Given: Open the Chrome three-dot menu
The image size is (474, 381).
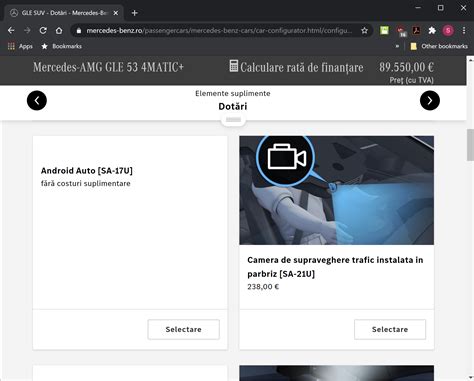Looking at the screenshot, I should pos(464,31).
